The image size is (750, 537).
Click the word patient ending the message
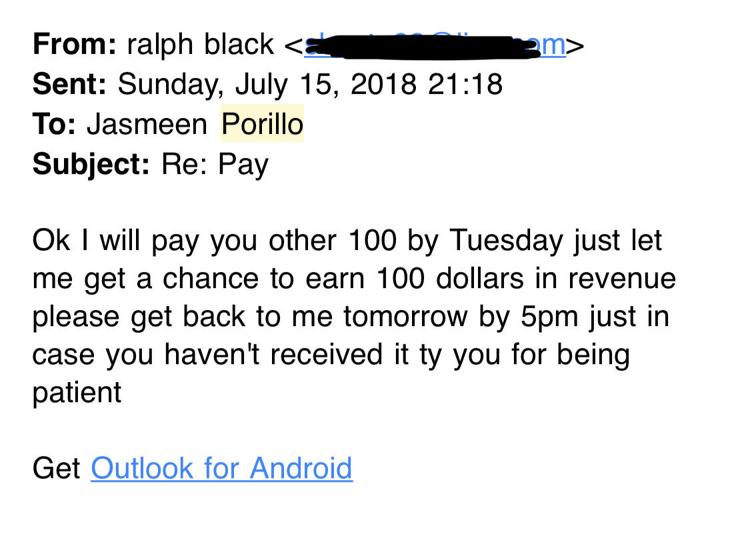tap(77, 394)
